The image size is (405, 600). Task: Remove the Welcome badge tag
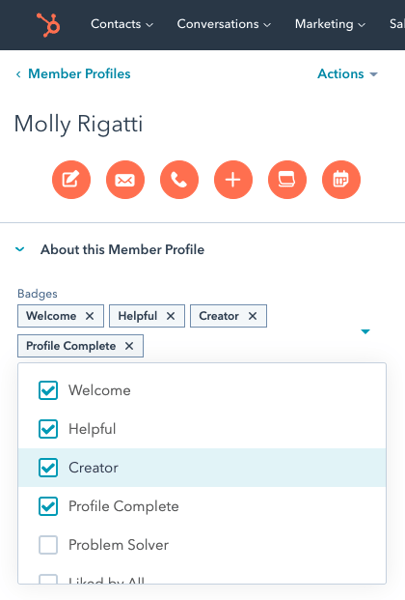pos(90,316)
